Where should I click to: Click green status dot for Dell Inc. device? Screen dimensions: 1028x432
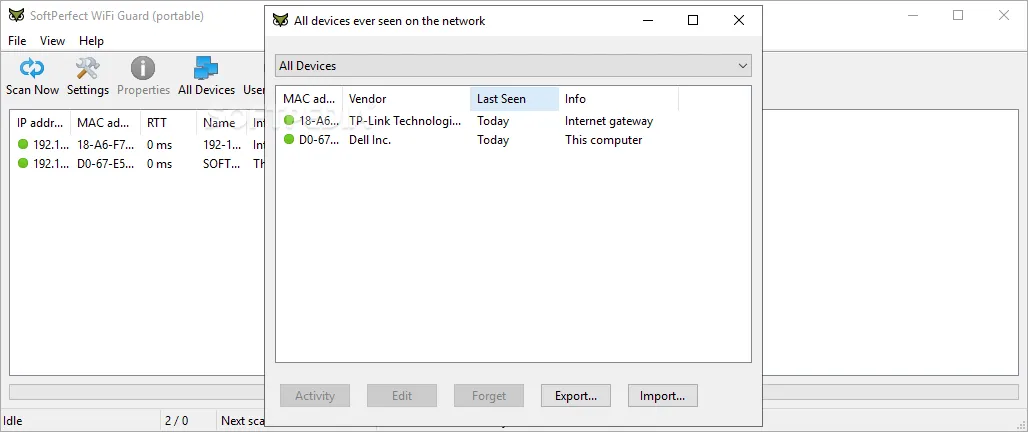click(289, 140)
